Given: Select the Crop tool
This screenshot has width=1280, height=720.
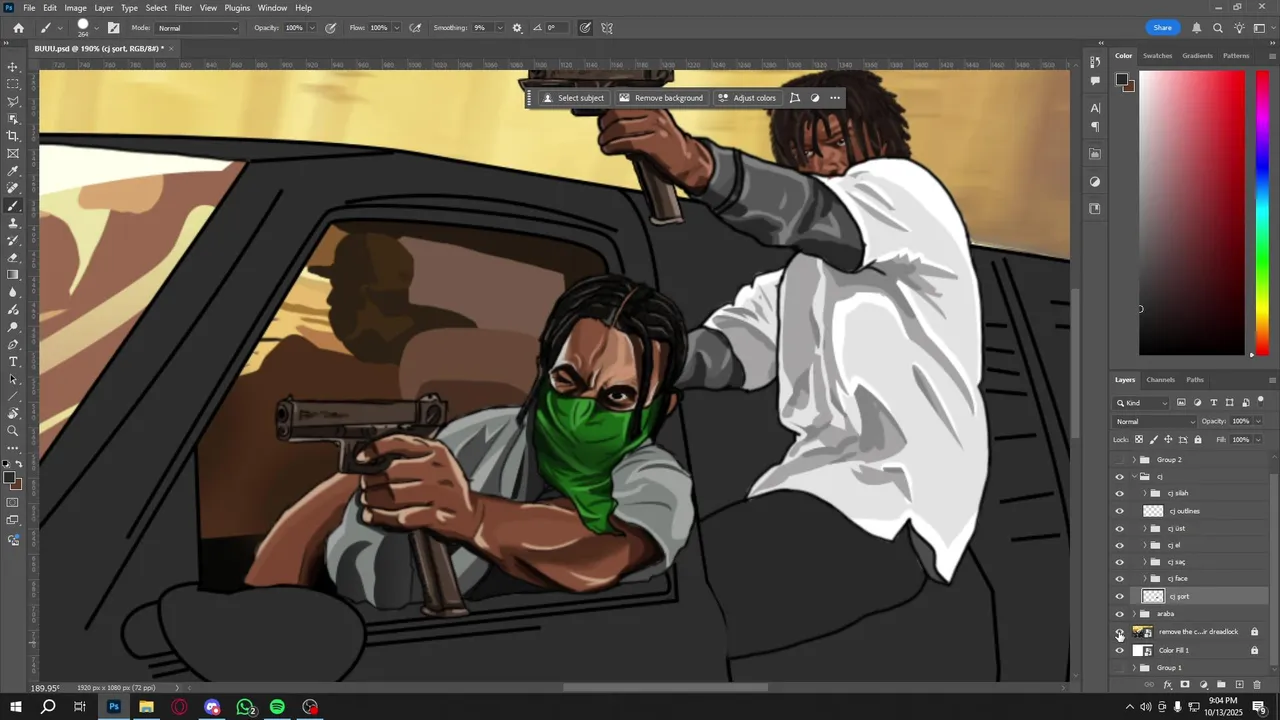Looking at the screenshot, I should pos(13,136).
